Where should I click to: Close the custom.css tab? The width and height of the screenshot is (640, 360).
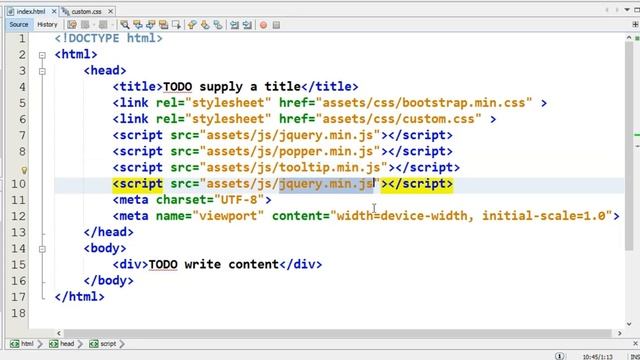pos(110,11)
